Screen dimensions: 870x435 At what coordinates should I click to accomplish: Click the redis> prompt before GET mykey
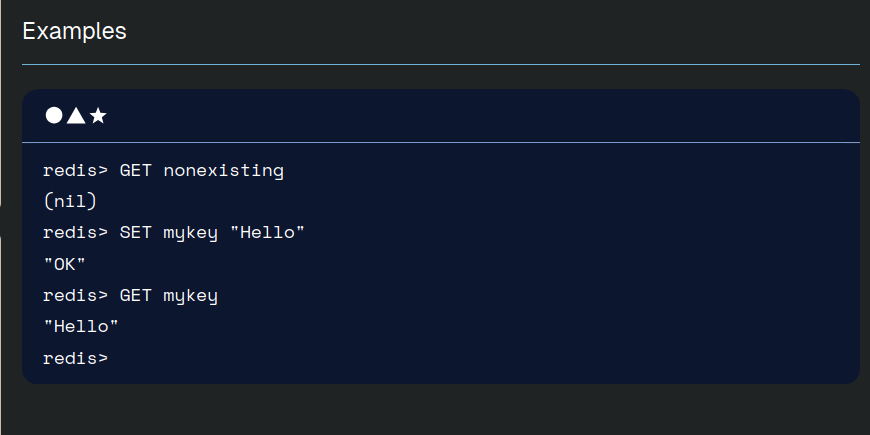(75, 296)
